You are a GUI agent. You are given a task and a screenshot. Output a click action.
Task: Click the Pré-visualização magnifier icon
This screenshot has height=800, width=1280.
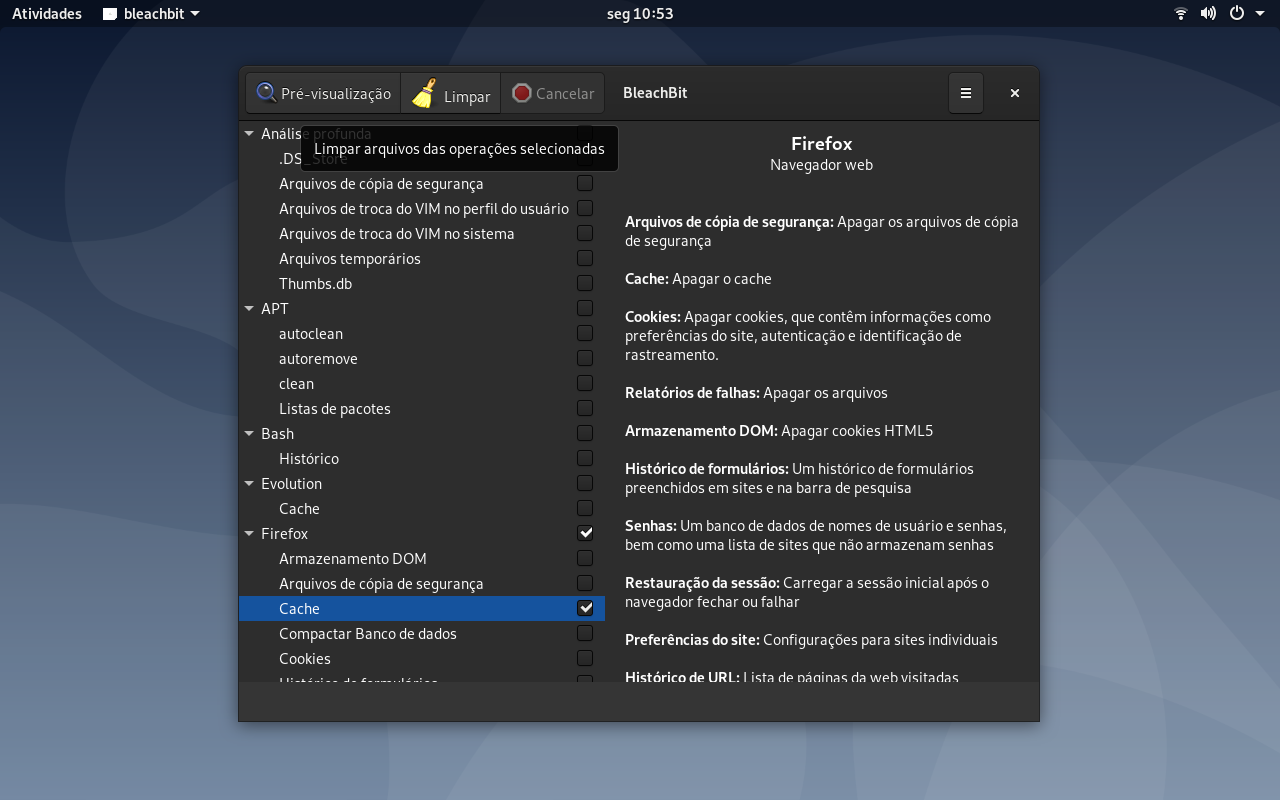(266, 93)
